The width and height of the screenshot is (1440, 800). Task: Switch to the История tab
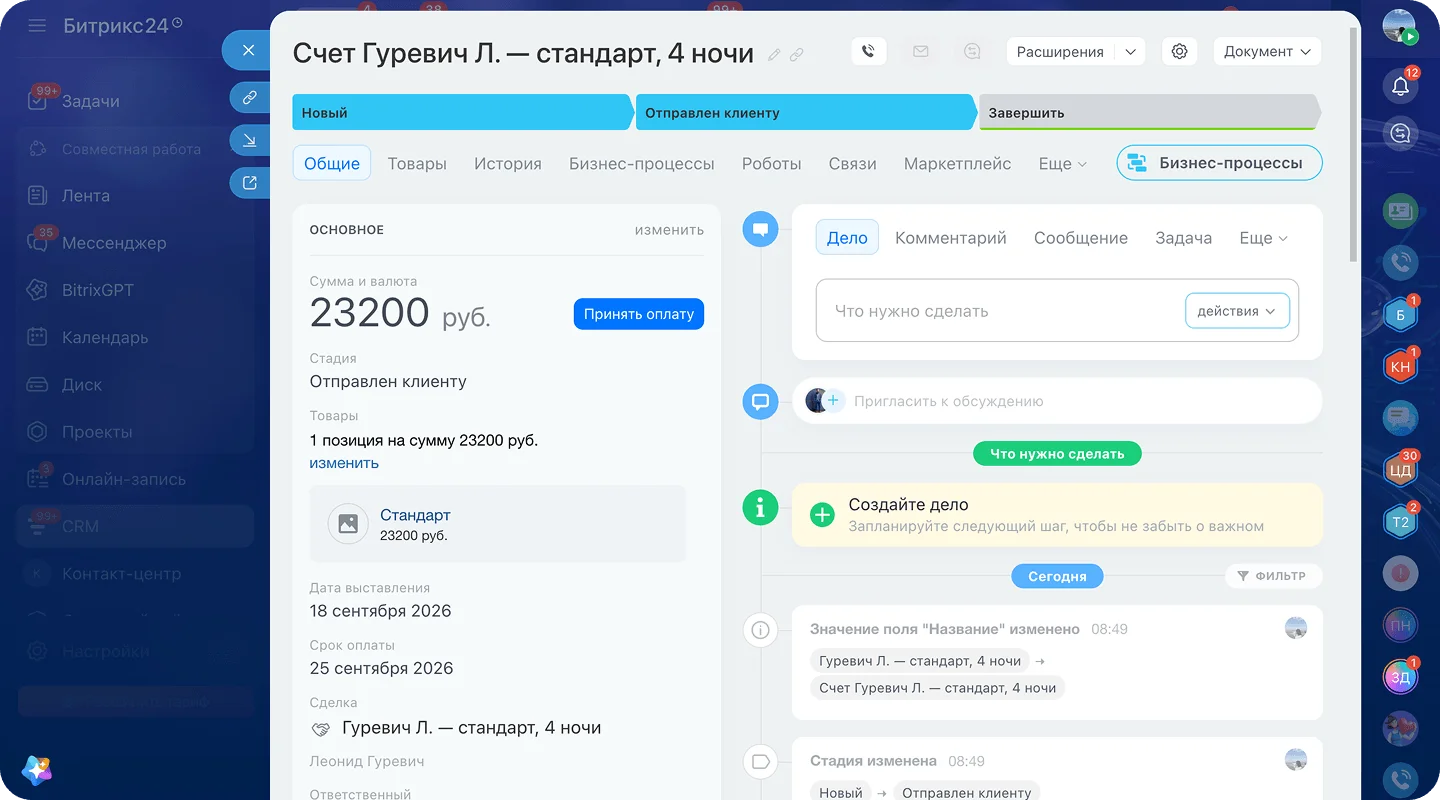(x=508, y=164)
